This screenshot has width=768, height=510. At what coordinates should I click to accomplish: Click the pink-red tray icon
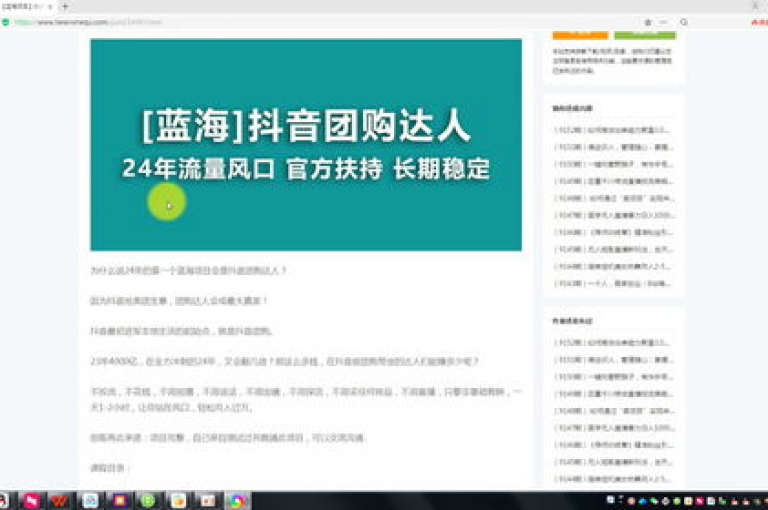tap(699, 501)
